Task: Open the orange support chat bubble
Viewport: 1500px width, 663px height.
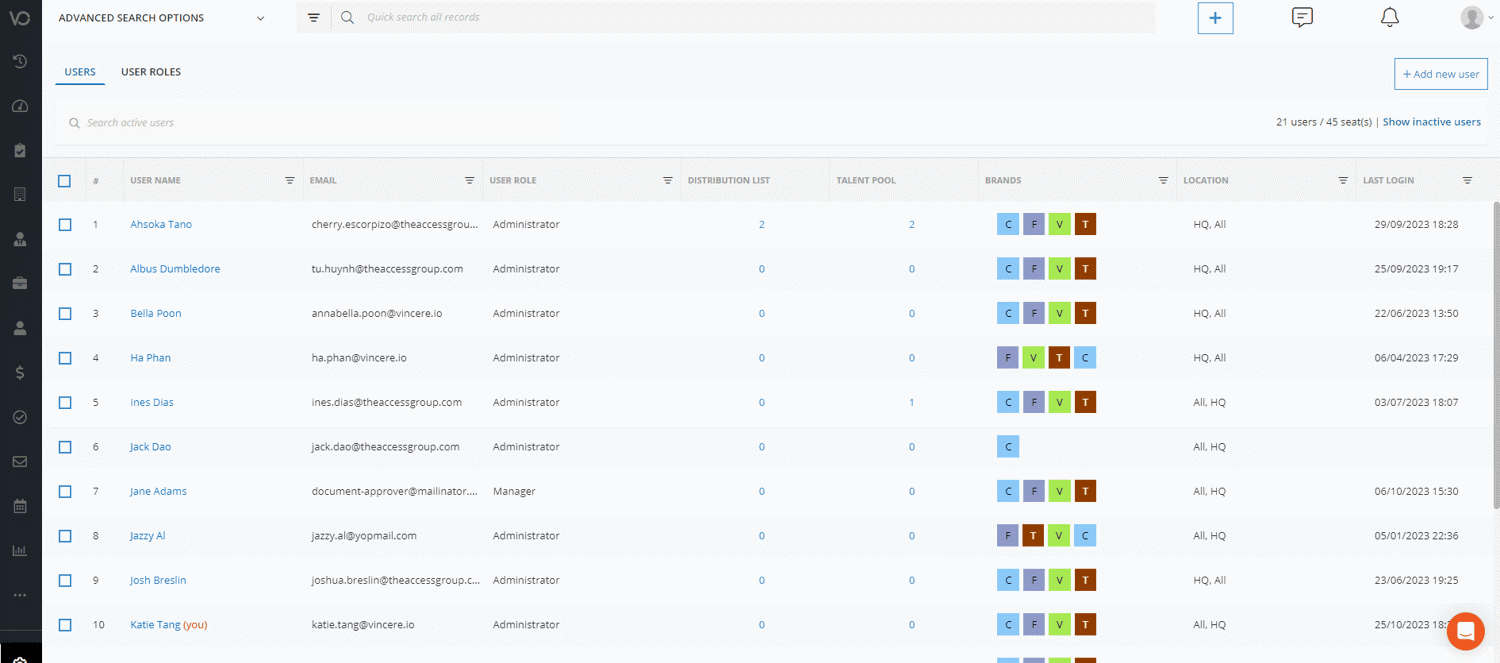Action: click(x=1466, y=631)
